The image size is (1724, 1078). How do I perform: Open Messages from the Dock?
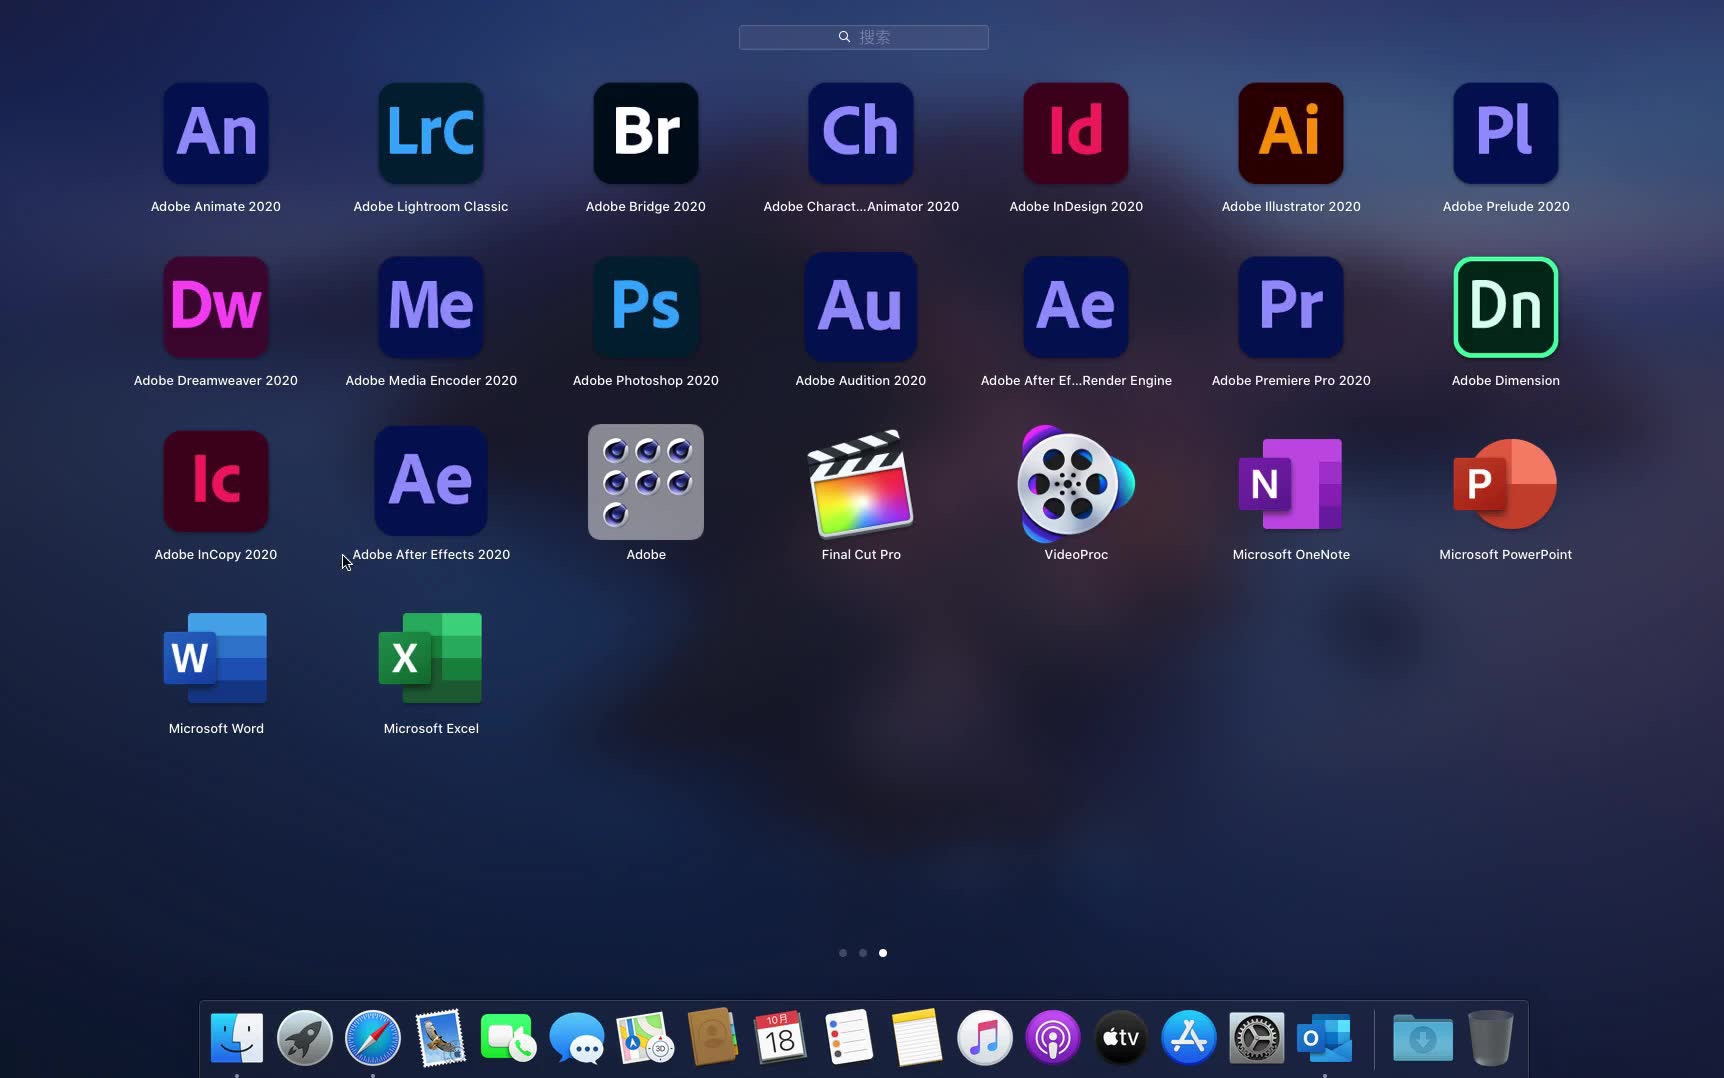[x=577, y=1038]
